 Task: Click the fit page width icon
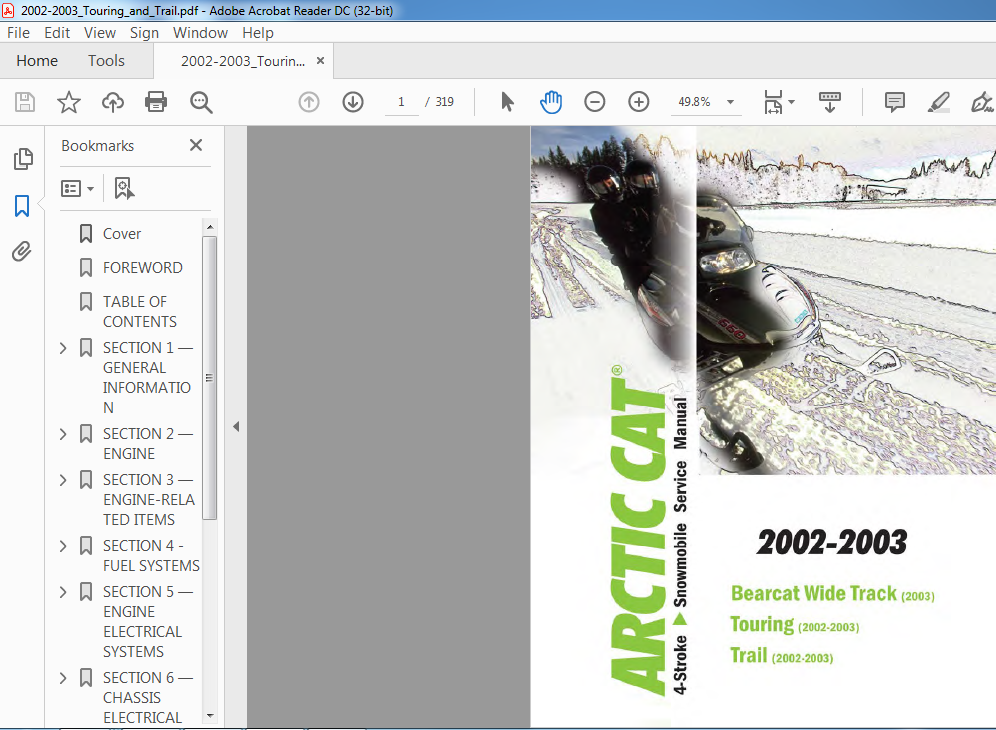tap(773, 102)
